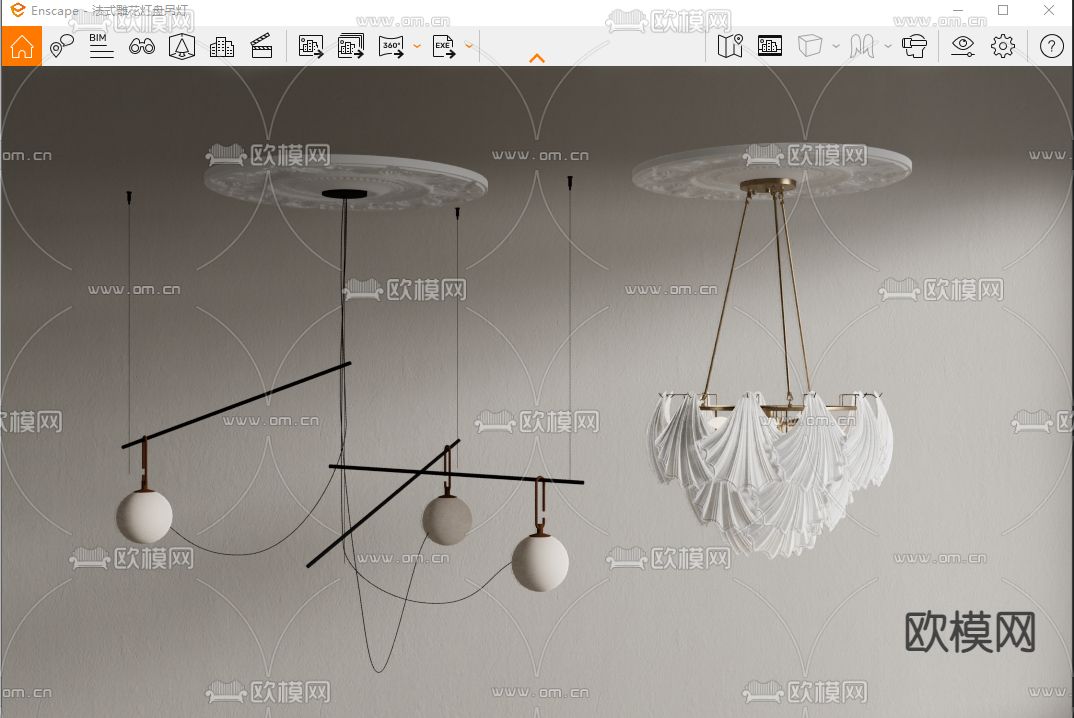Collapse the toolbar with orange chevron
Screen dimensions: 1074x718
pyautogui.click(x=537, y=58)
